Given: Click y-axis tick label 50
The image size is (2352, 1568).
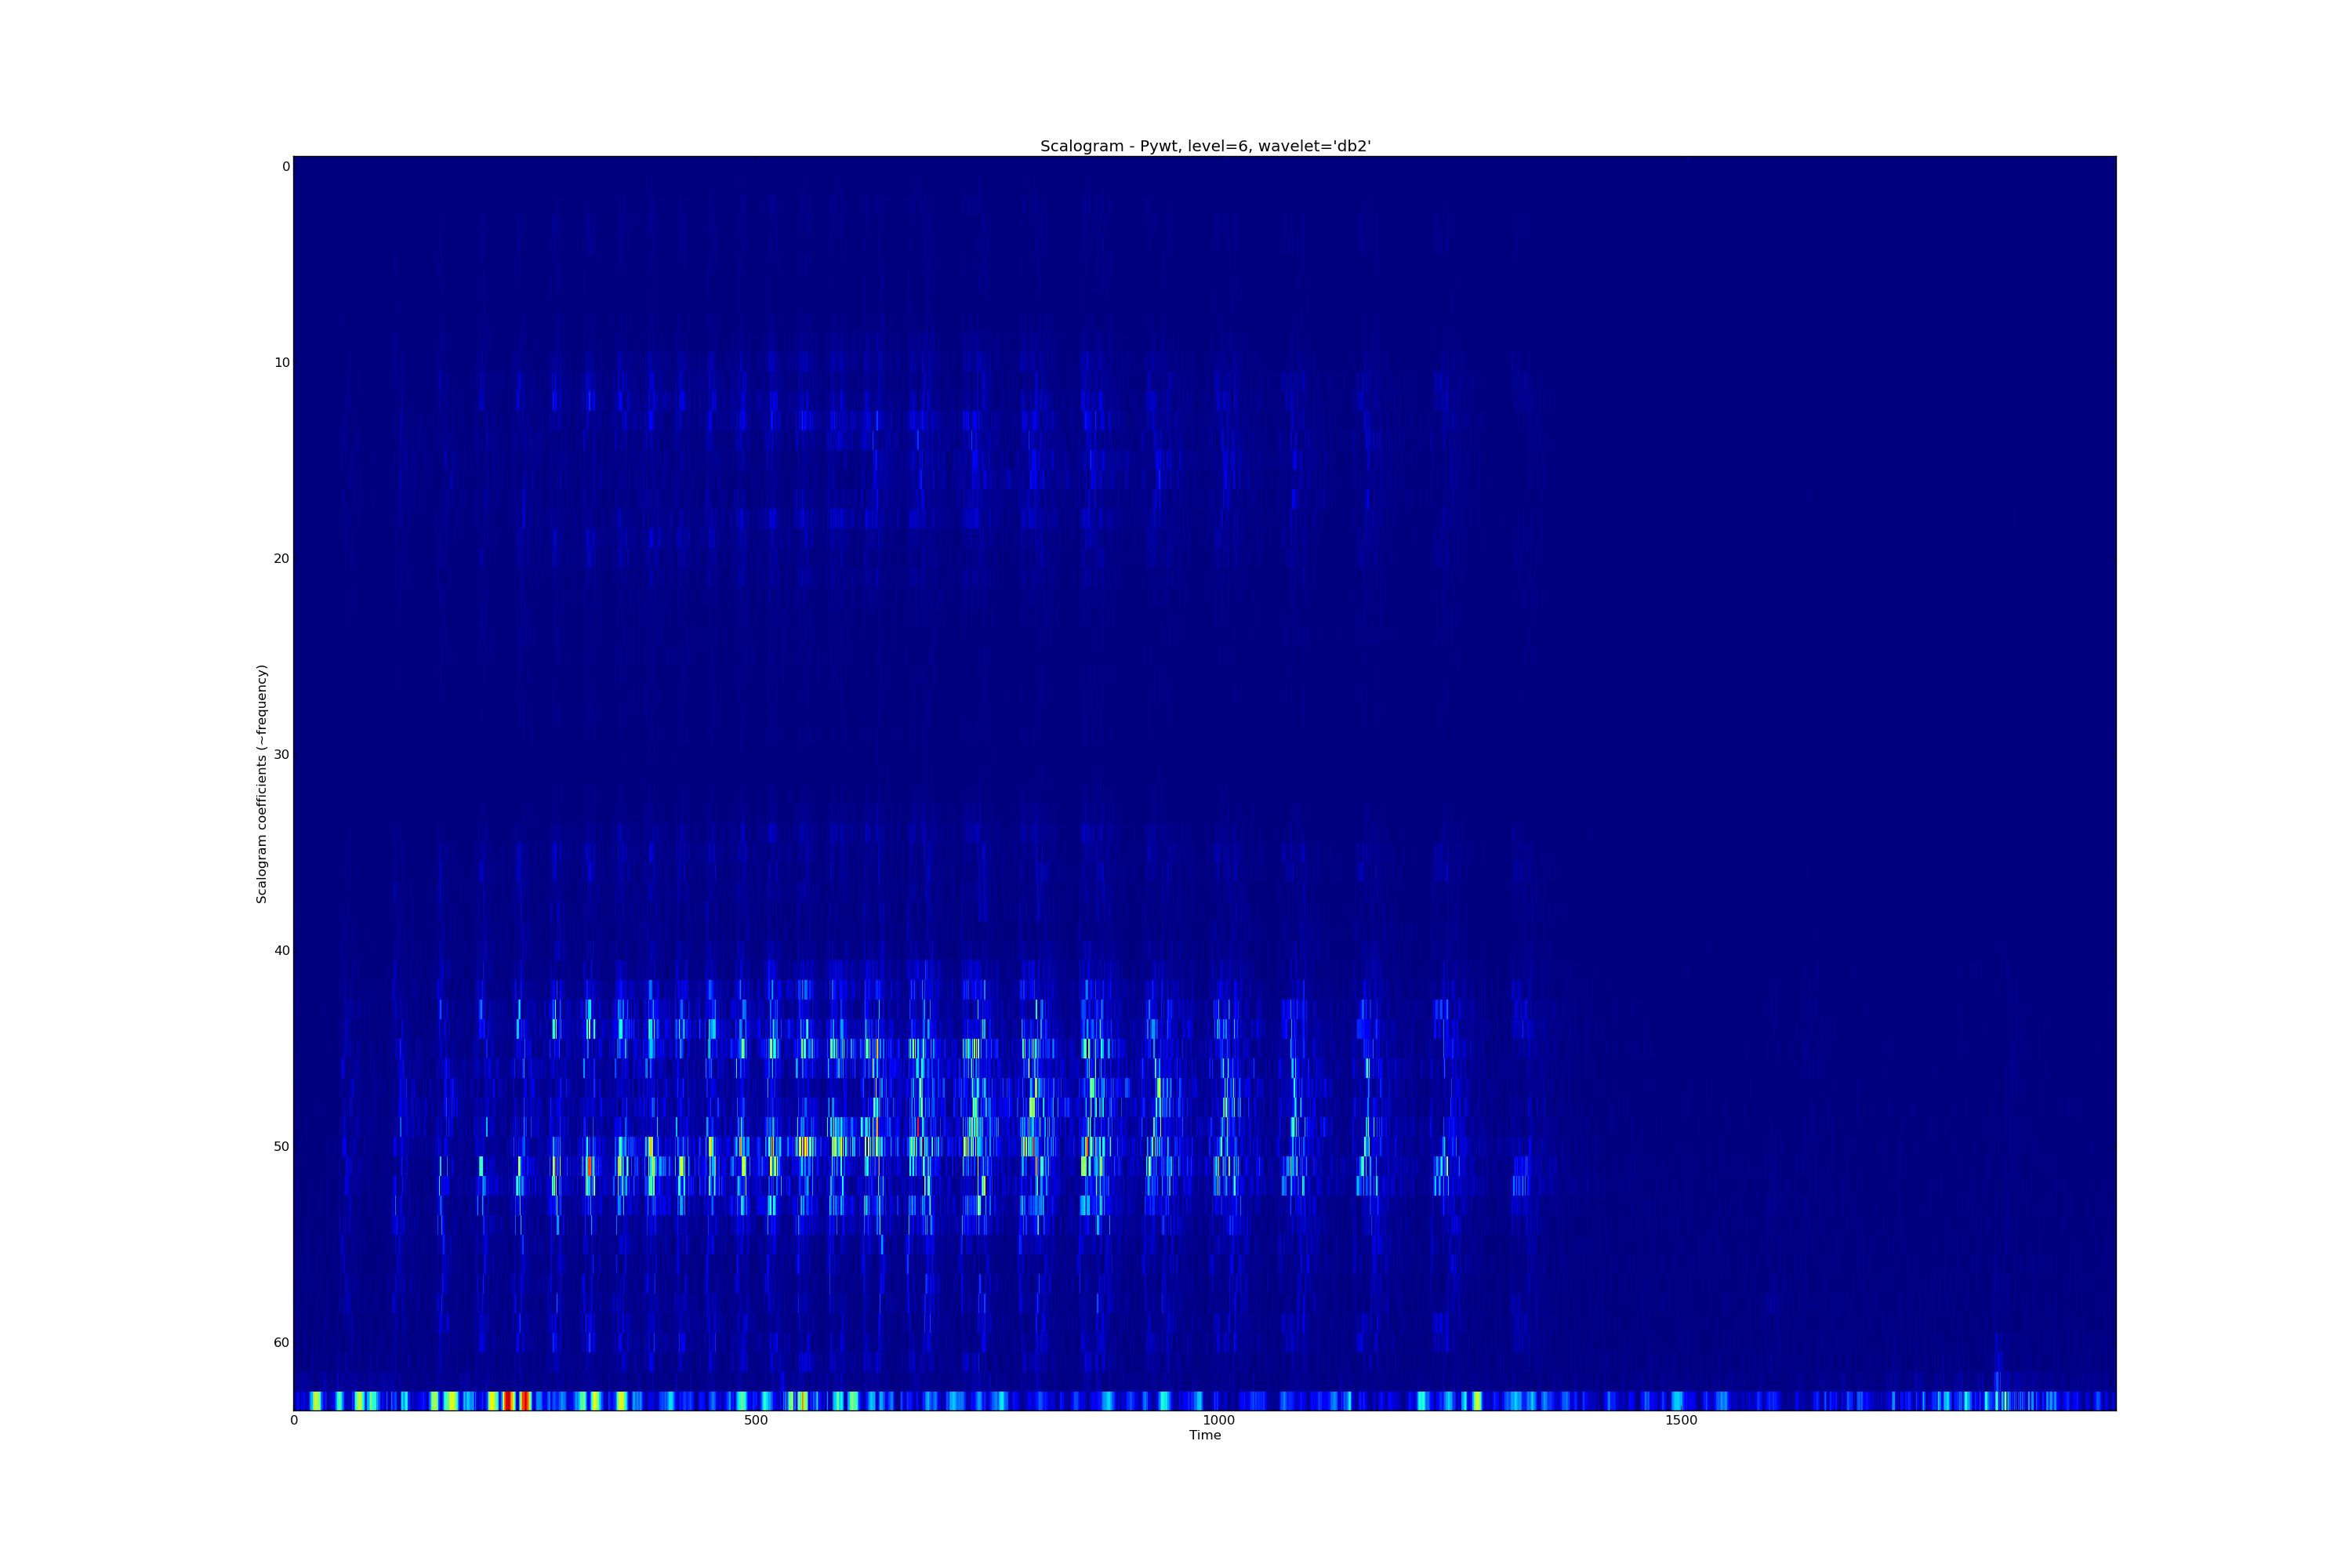Looking at the screenshot, I should coord(282,1147).
